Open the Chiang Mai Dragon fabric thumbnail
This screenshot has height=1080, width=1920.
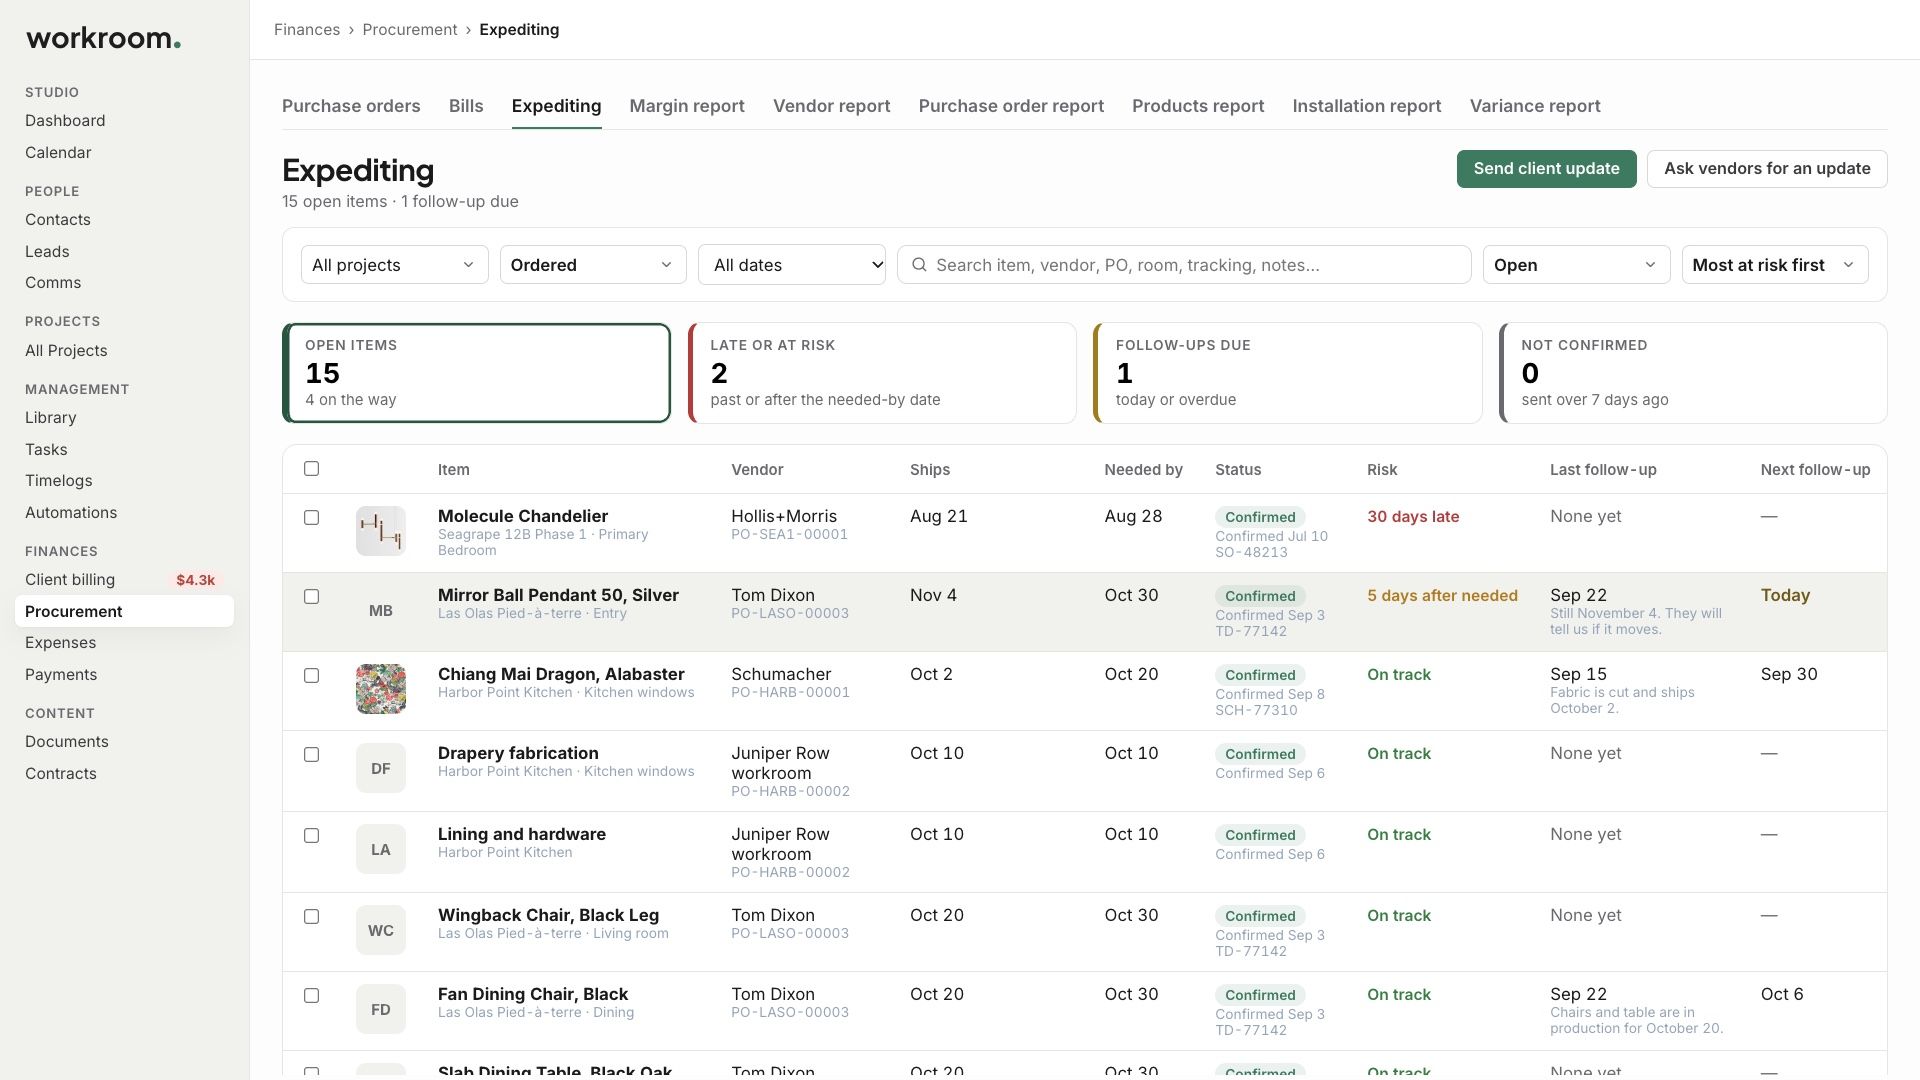381,689
